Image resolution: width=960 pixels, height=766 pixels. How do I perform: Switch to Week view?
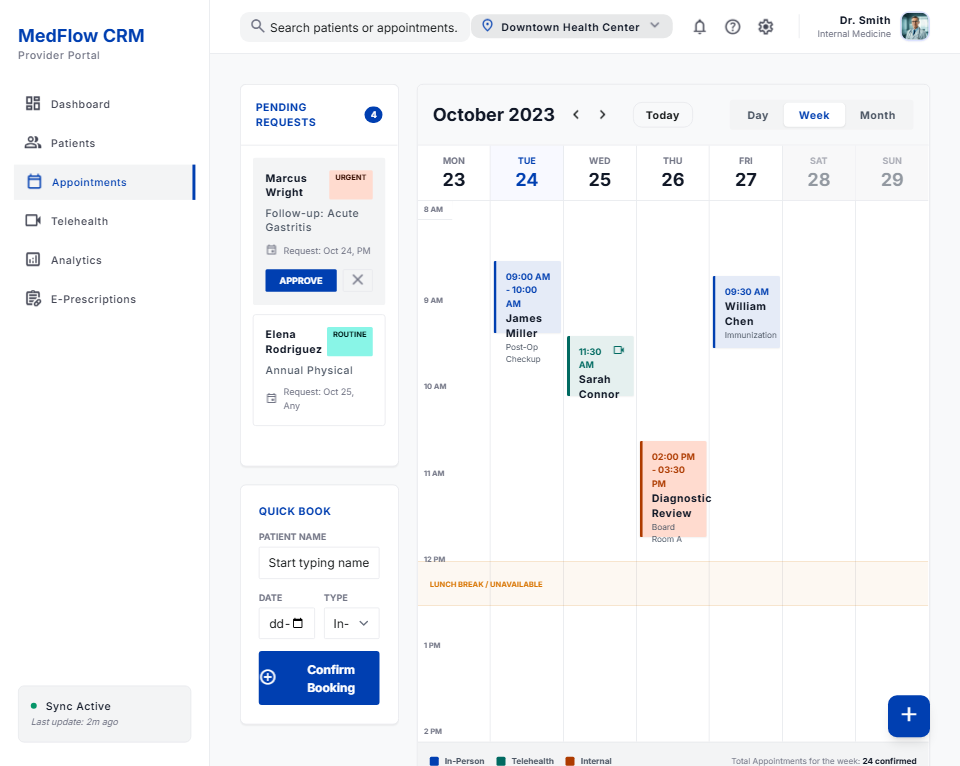(x=814, y=115)
